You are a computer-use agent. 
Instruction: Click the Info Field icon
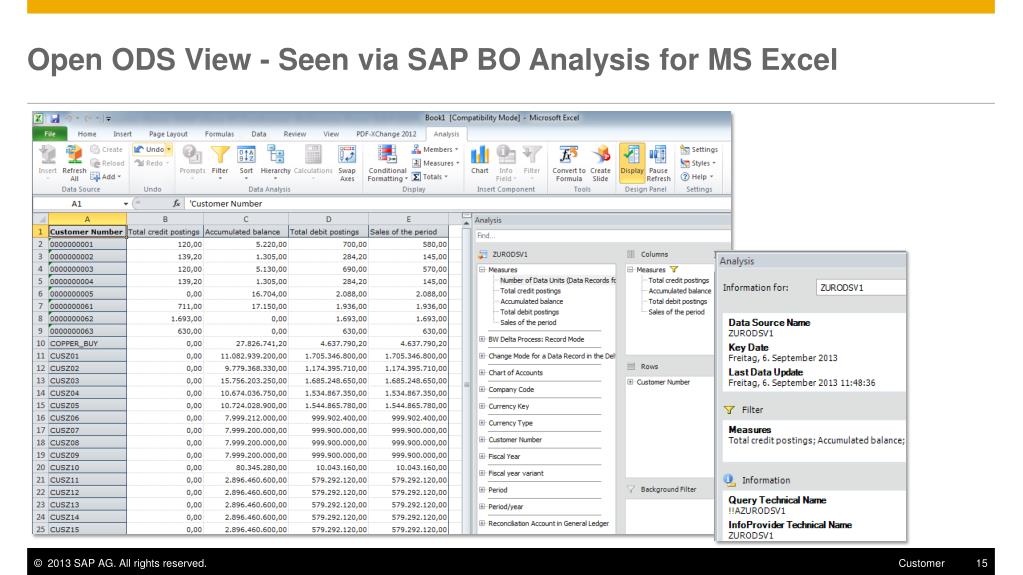click(x=506, y=163)
